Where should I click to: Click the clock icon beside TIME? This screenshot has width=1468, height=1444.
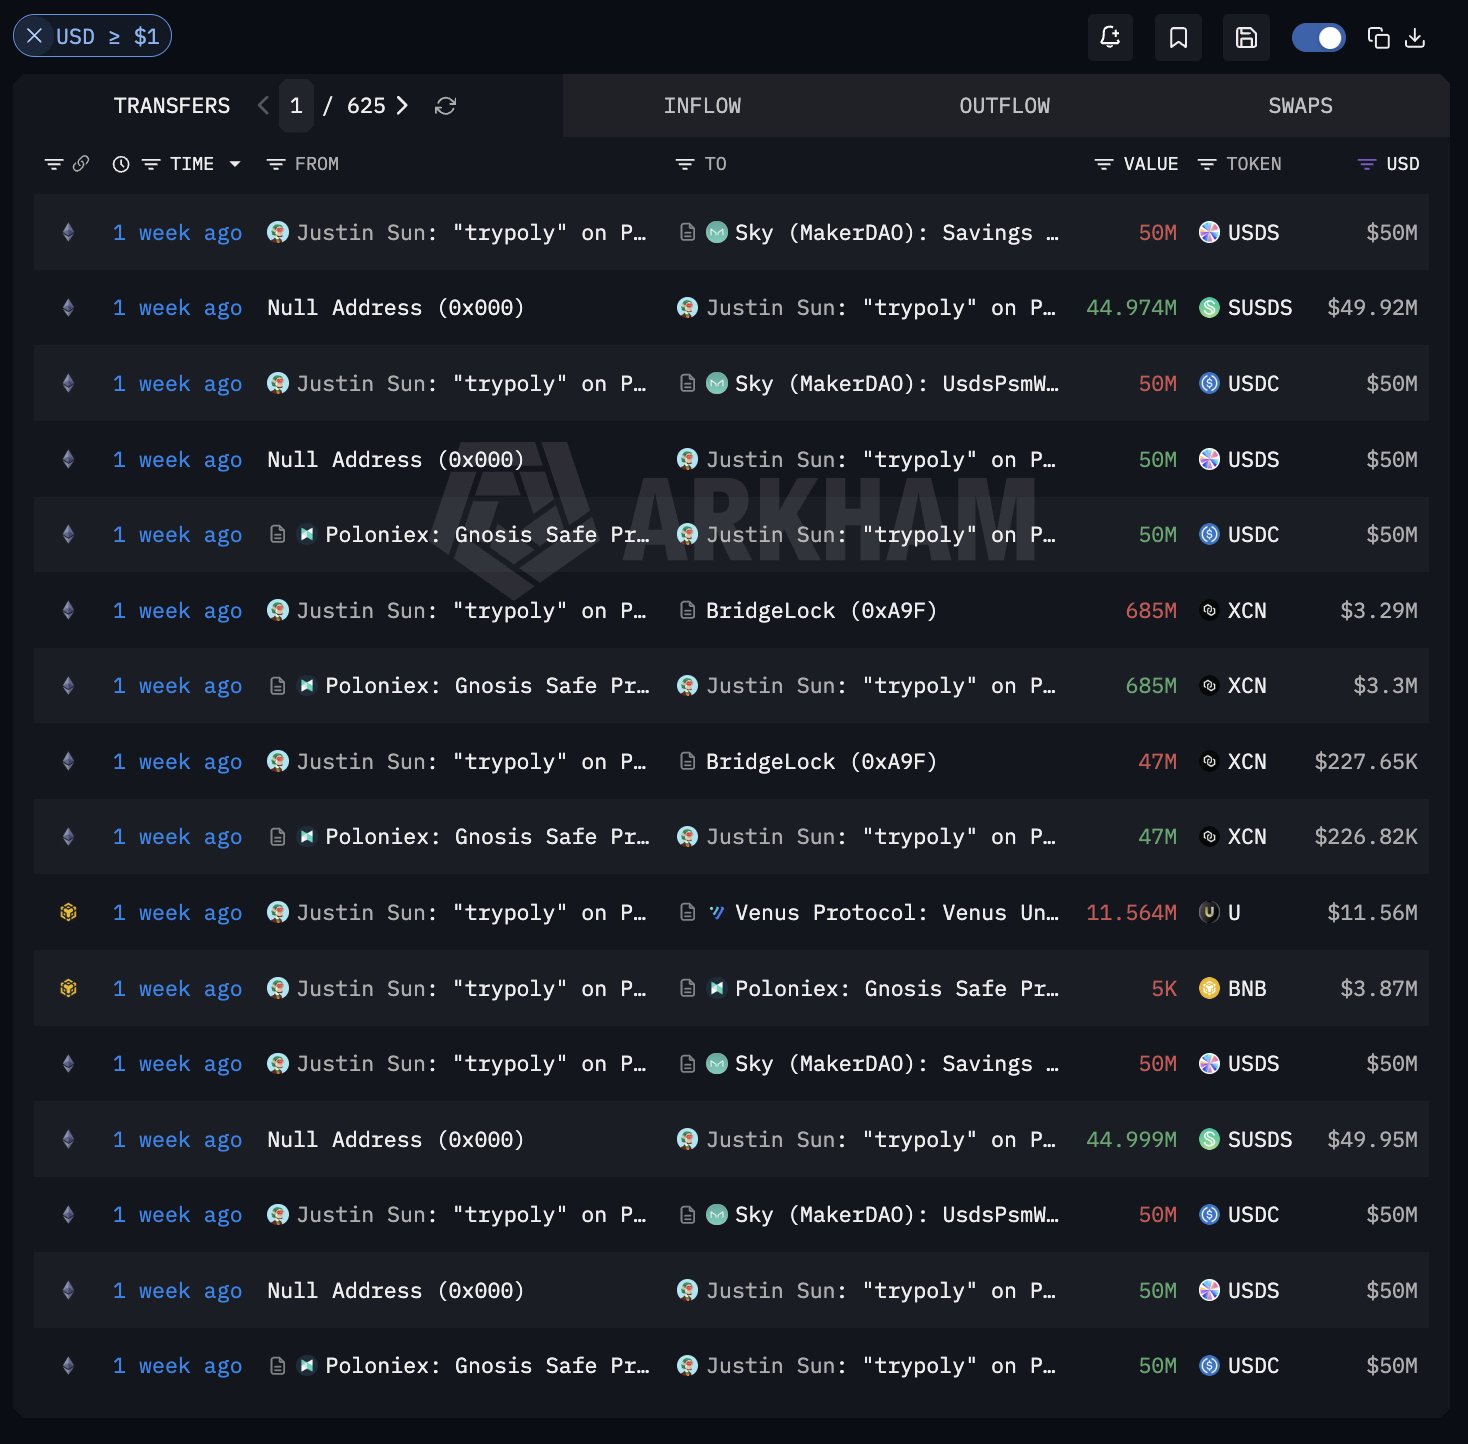click(121, 164)
